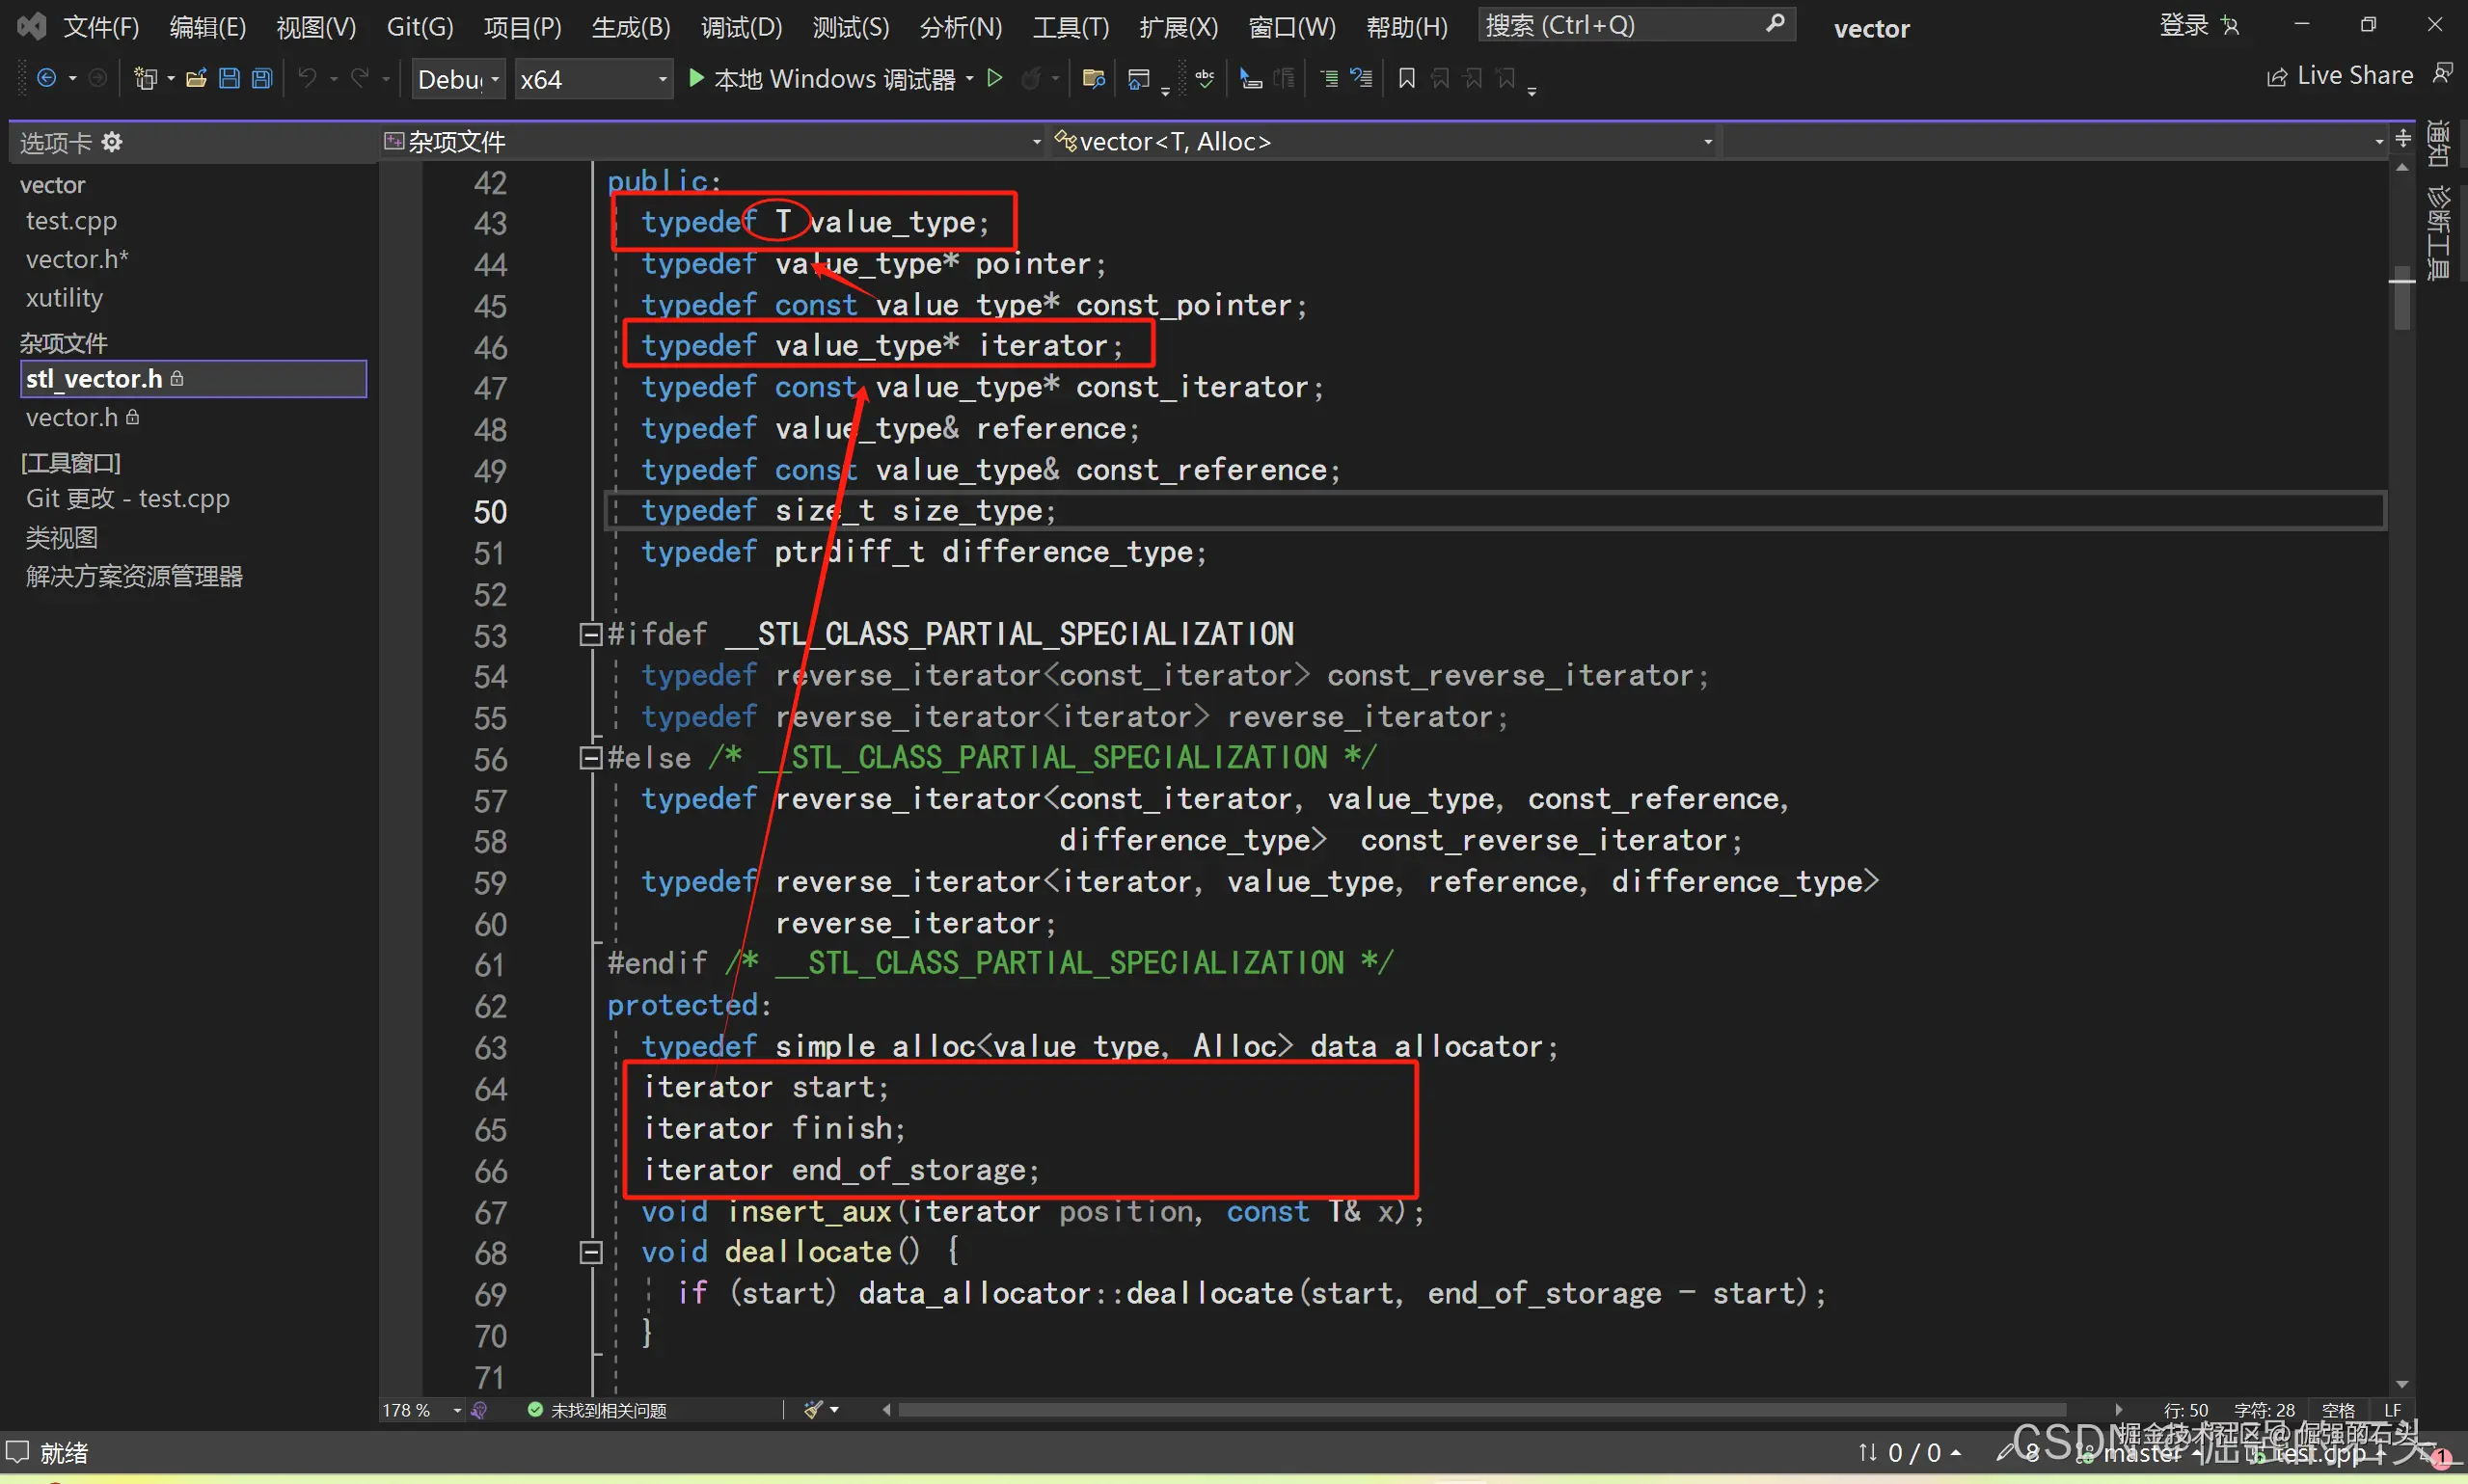Viewport: 2468px width, 1484px height.
Task: Click the search box Ctrl+Q field
Action: click(1622, 25)
